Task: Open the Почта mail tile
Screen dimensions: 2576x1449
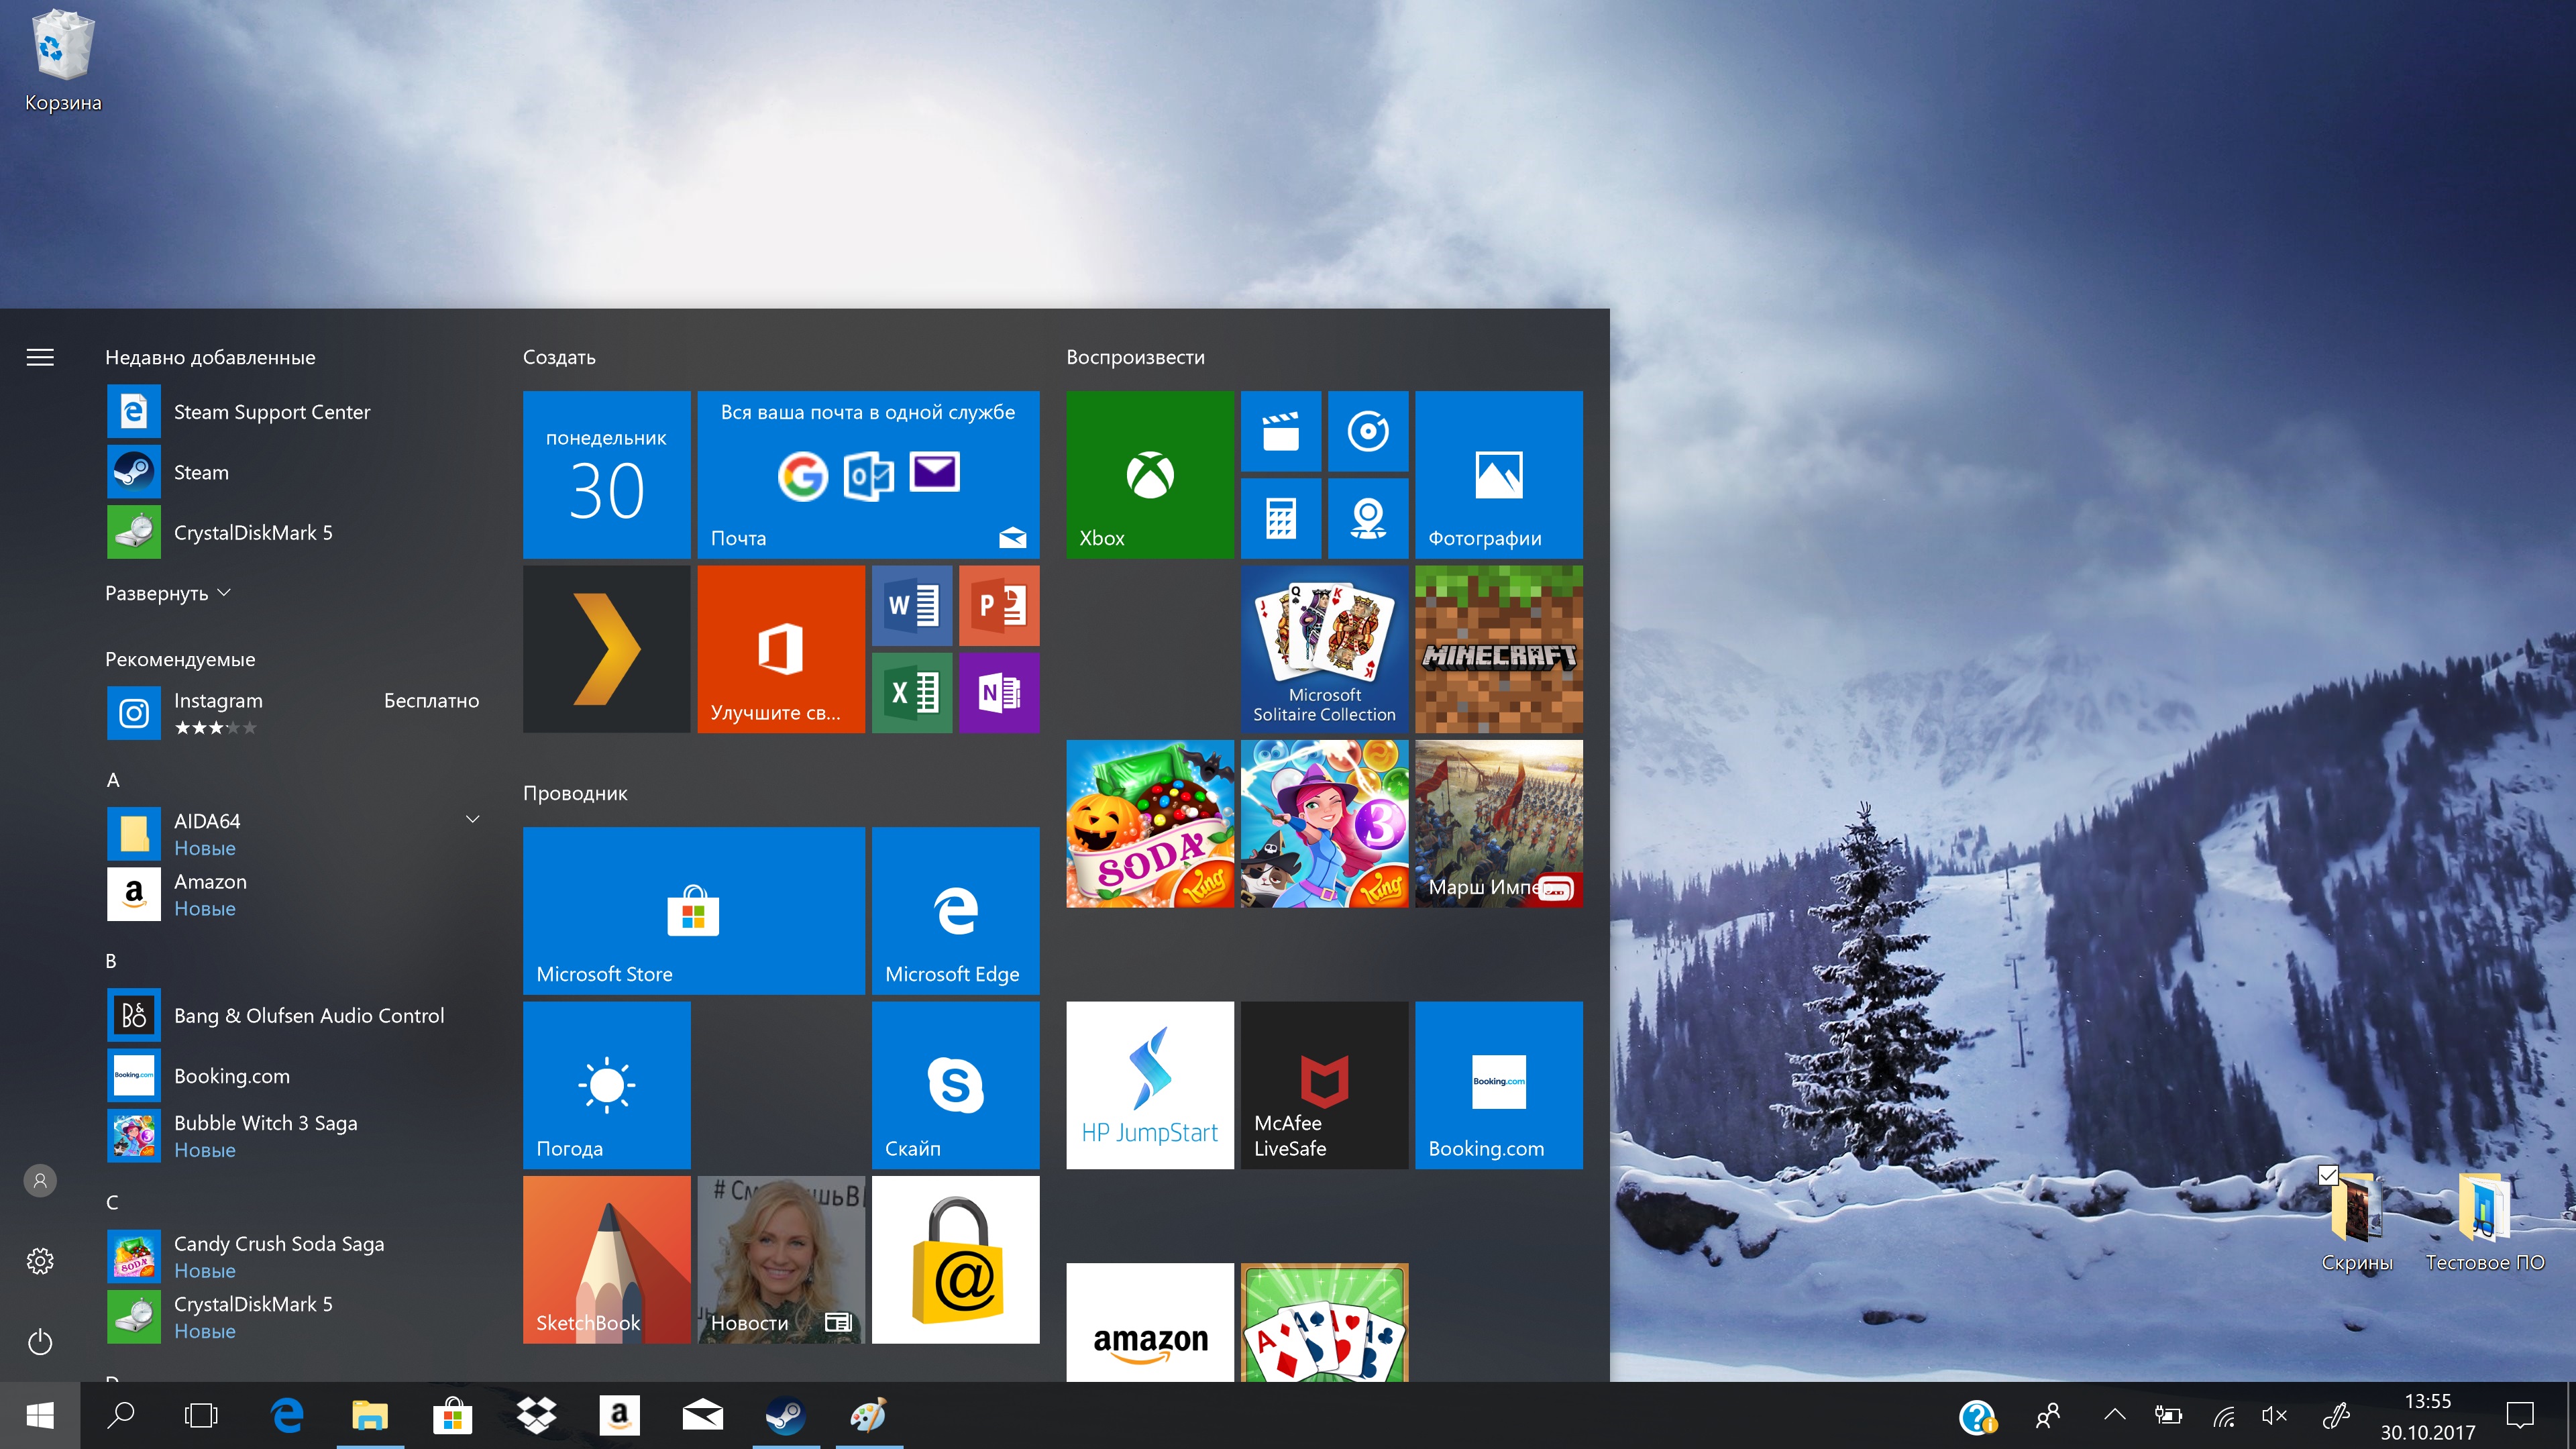Action: (868, 474)
